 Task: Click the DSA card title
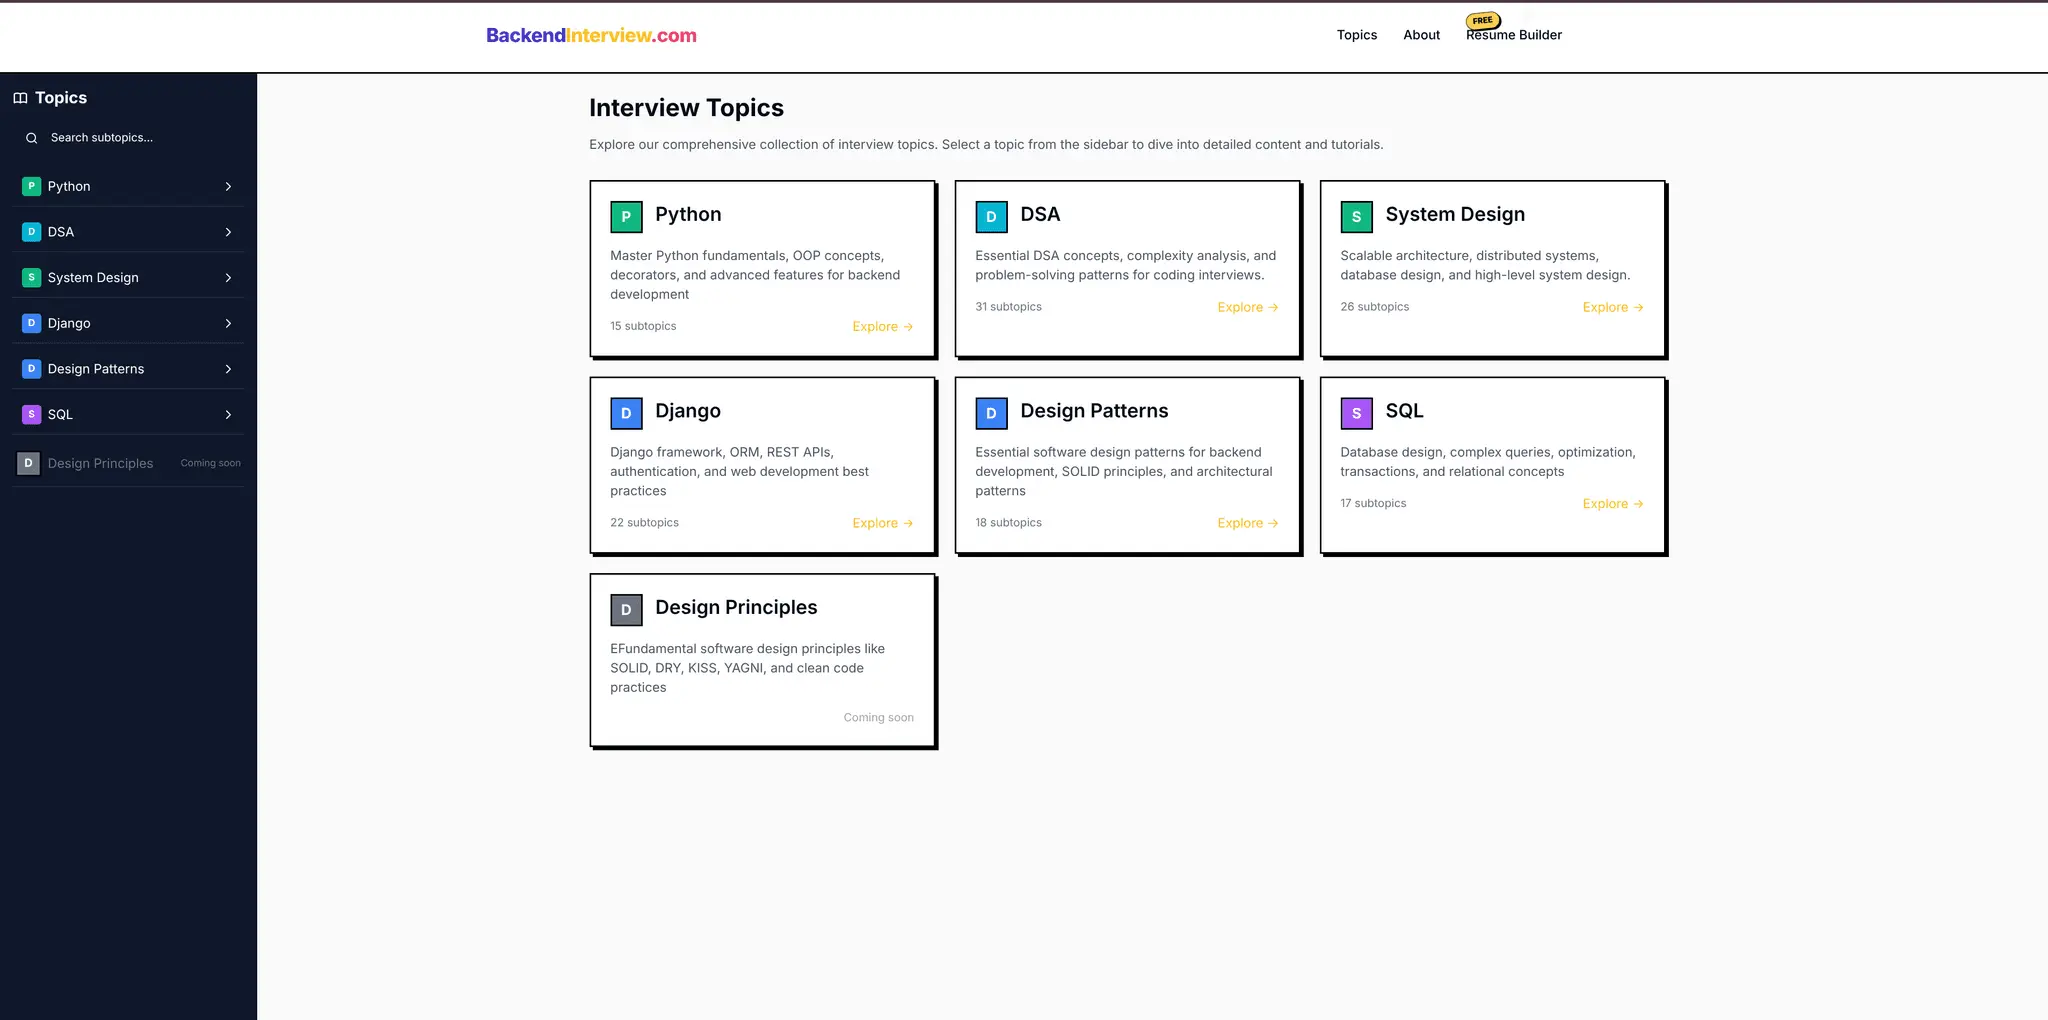pyautogui.click(x=1040, y=214)
